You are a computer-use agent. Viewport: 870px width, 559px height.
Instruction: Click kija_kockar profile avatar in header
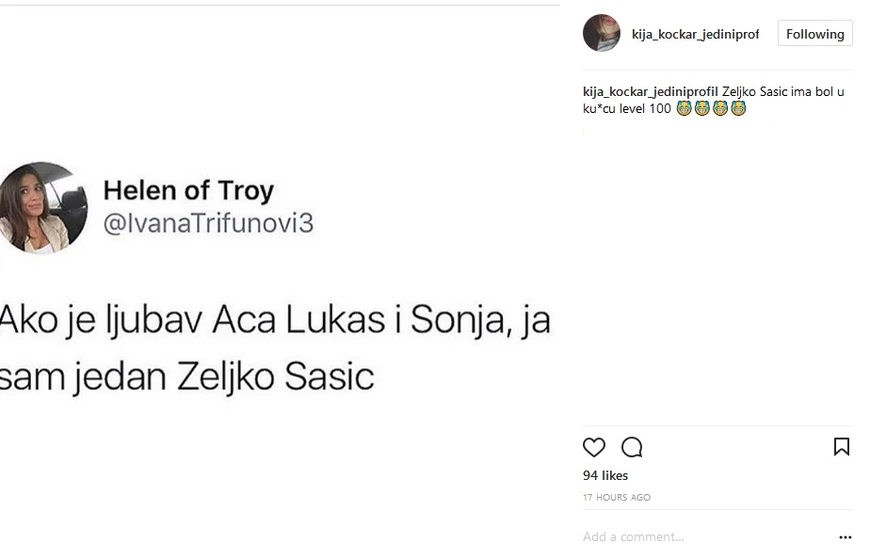tap(601, 33)
